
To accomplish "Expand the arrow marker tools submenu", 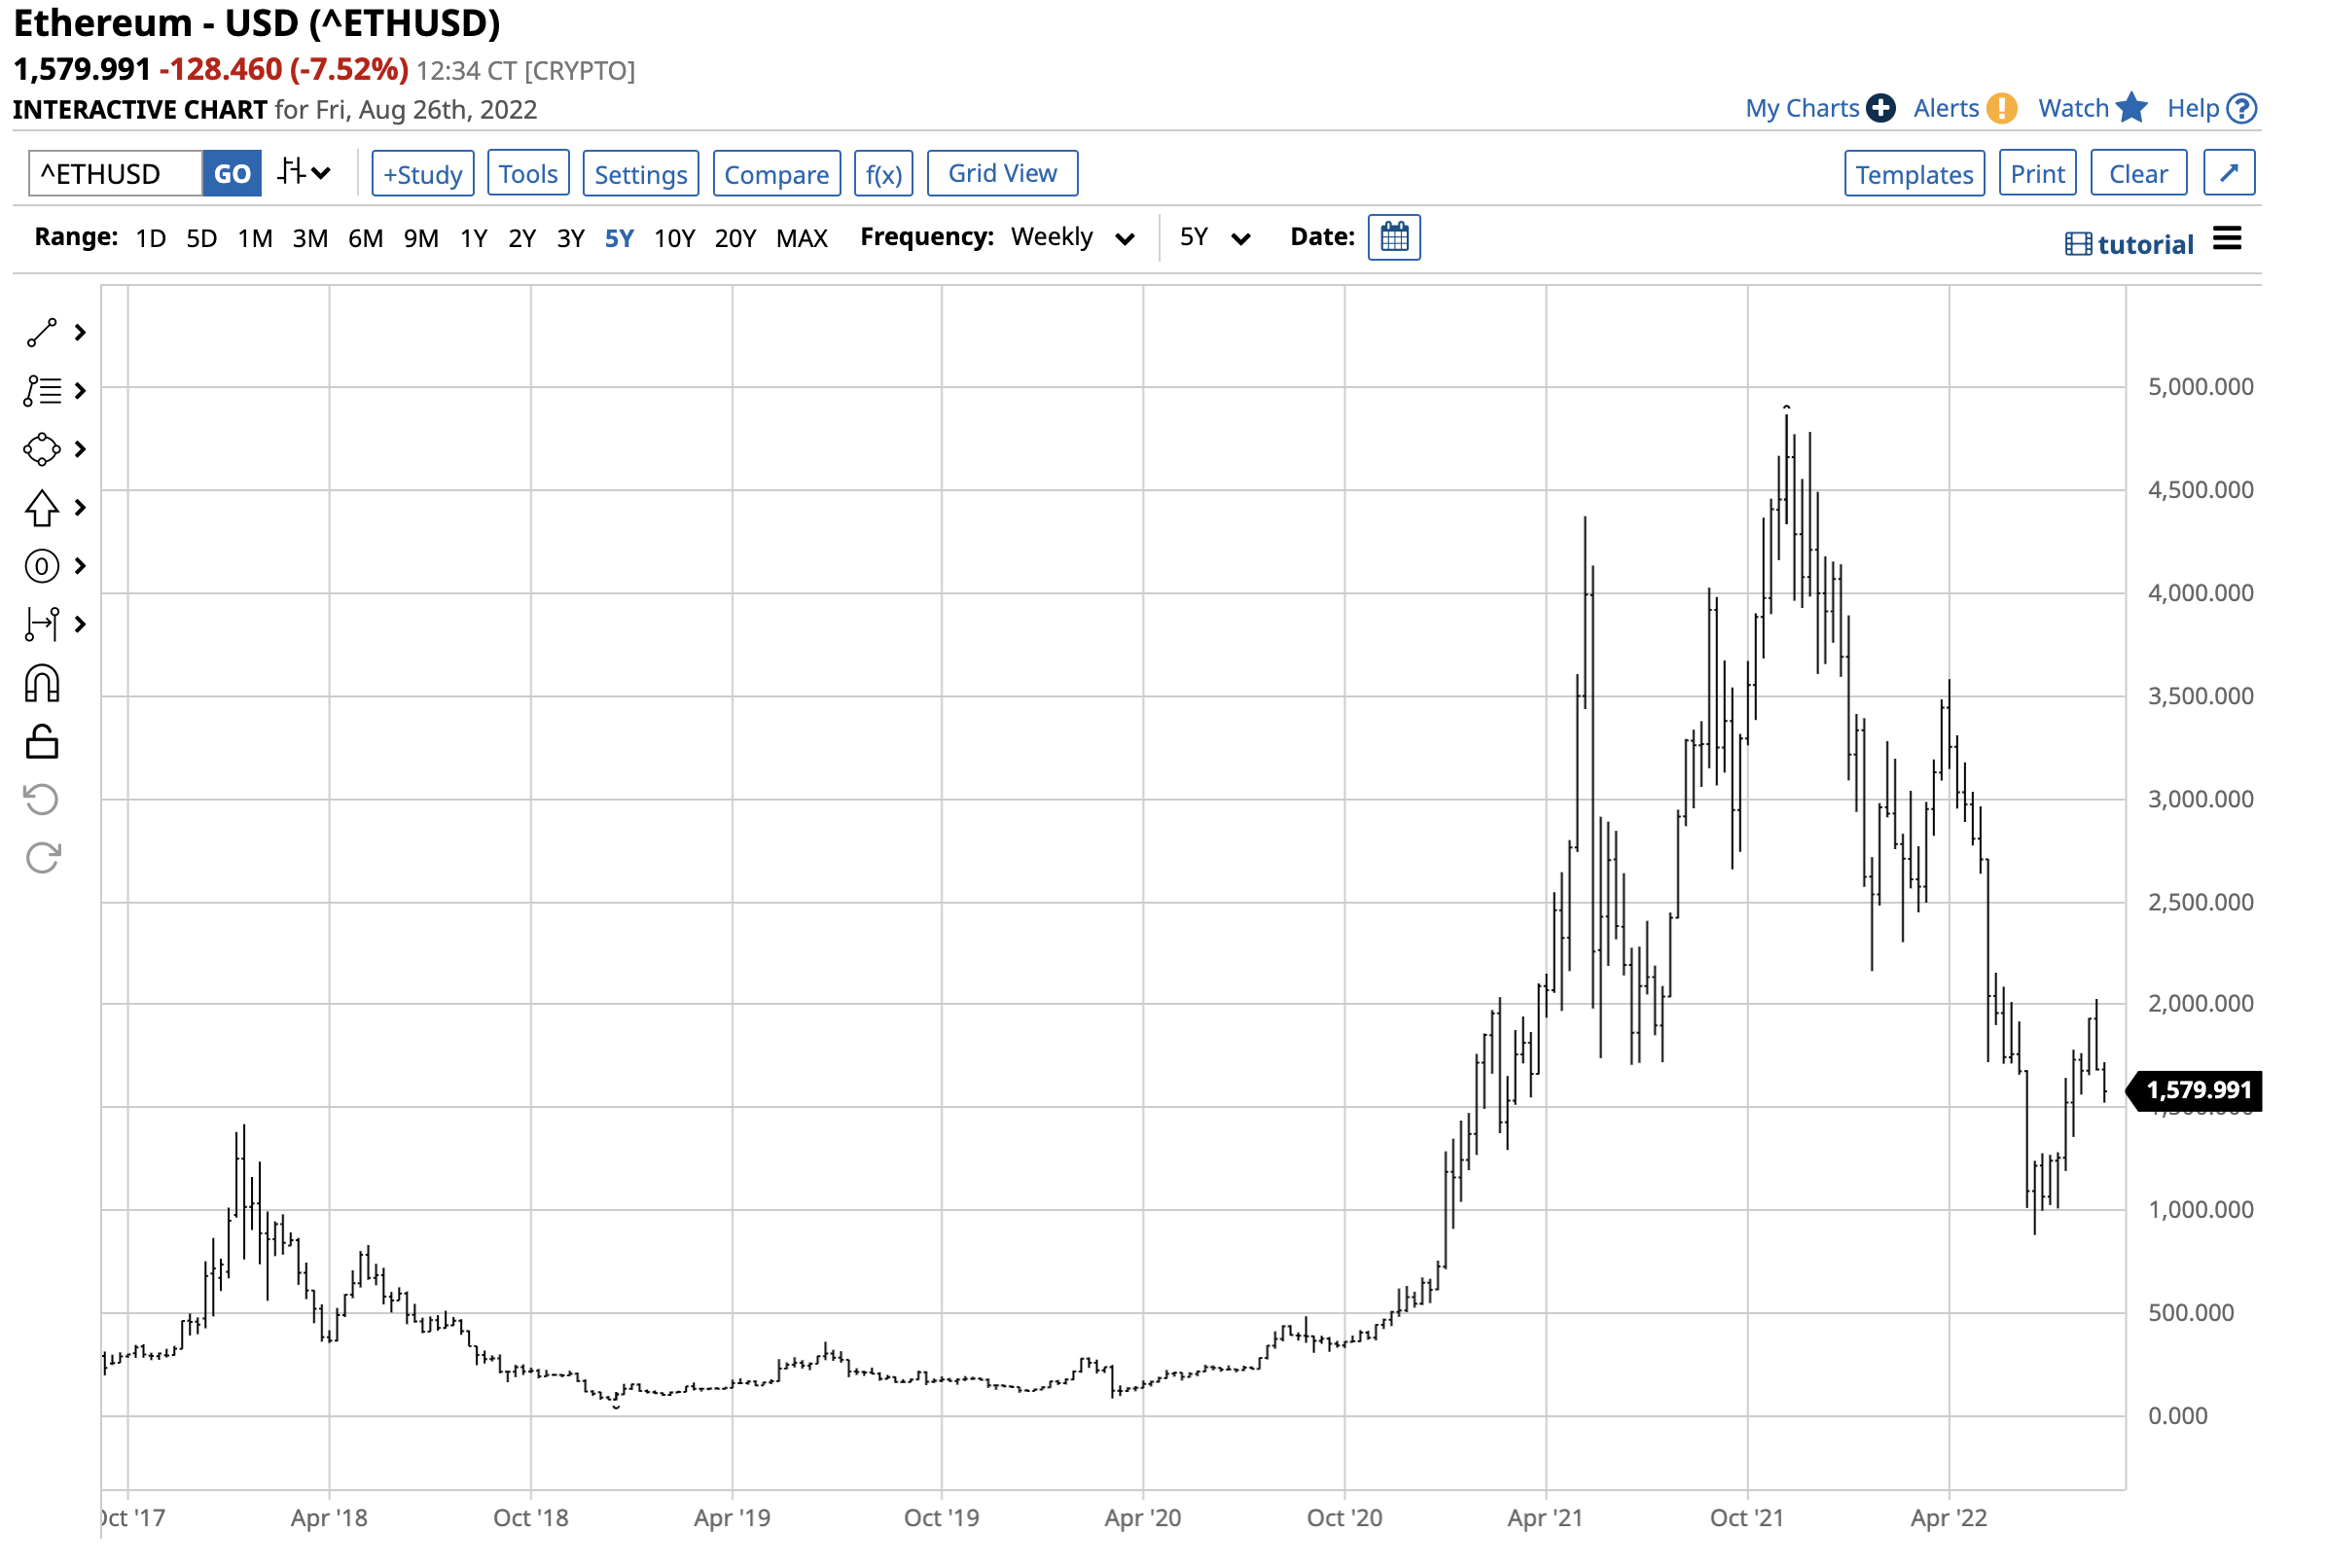I will point(80,508).
